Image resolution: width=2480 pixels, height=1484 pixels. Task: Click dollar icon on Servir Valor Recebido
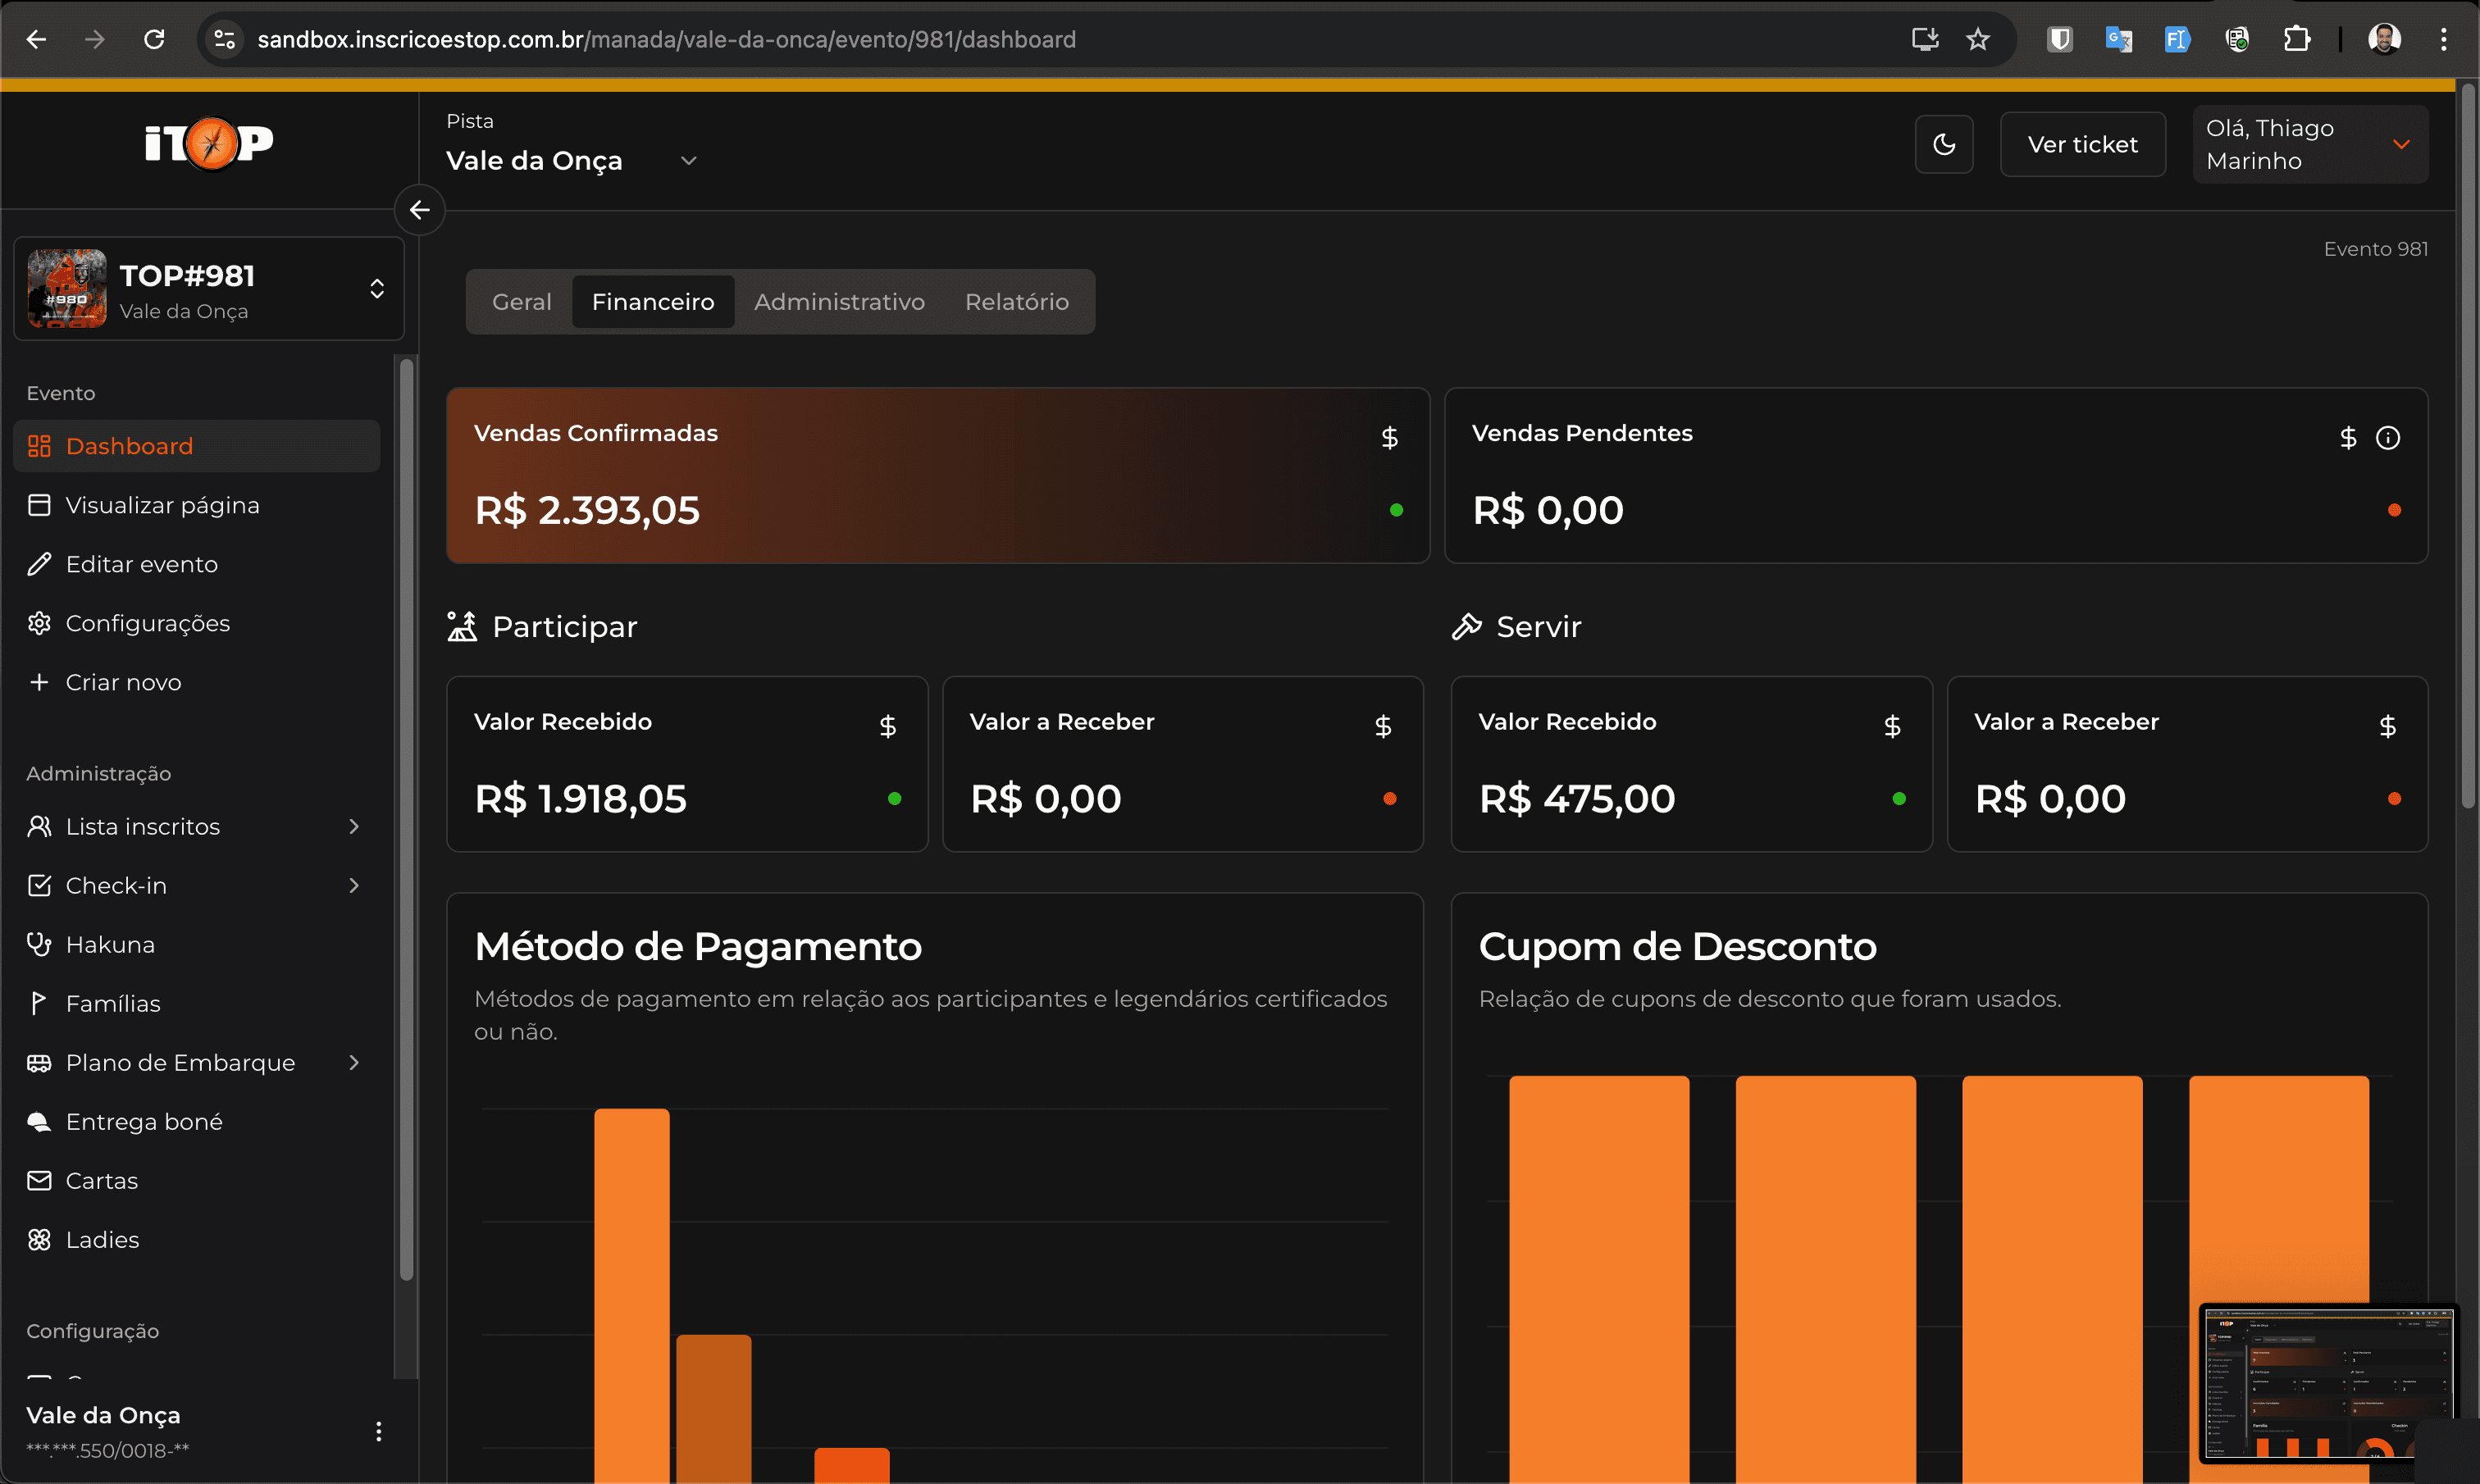1892,726
